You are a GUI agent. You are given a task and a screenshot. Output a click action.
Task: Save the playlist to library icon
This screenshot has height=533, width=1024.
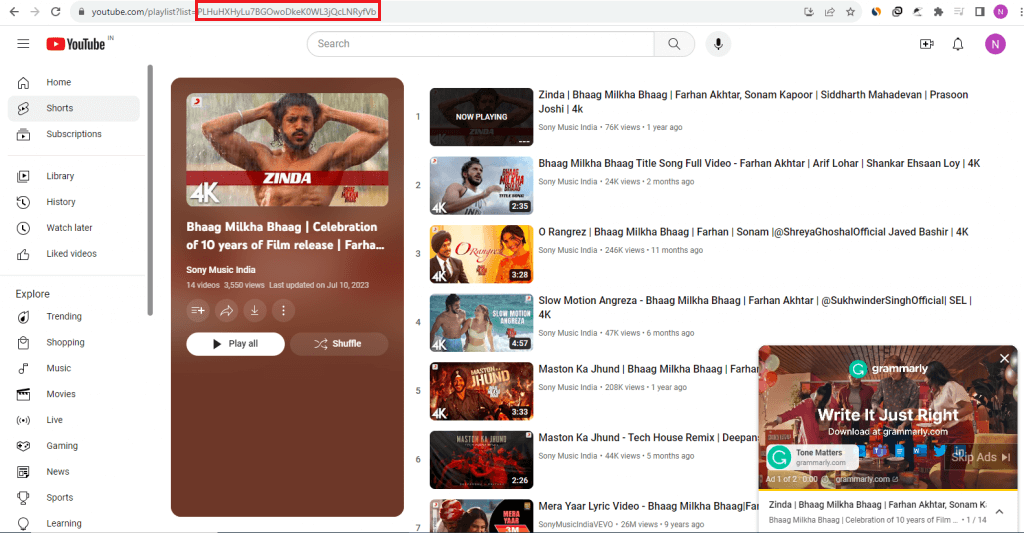tap(198, 310)
